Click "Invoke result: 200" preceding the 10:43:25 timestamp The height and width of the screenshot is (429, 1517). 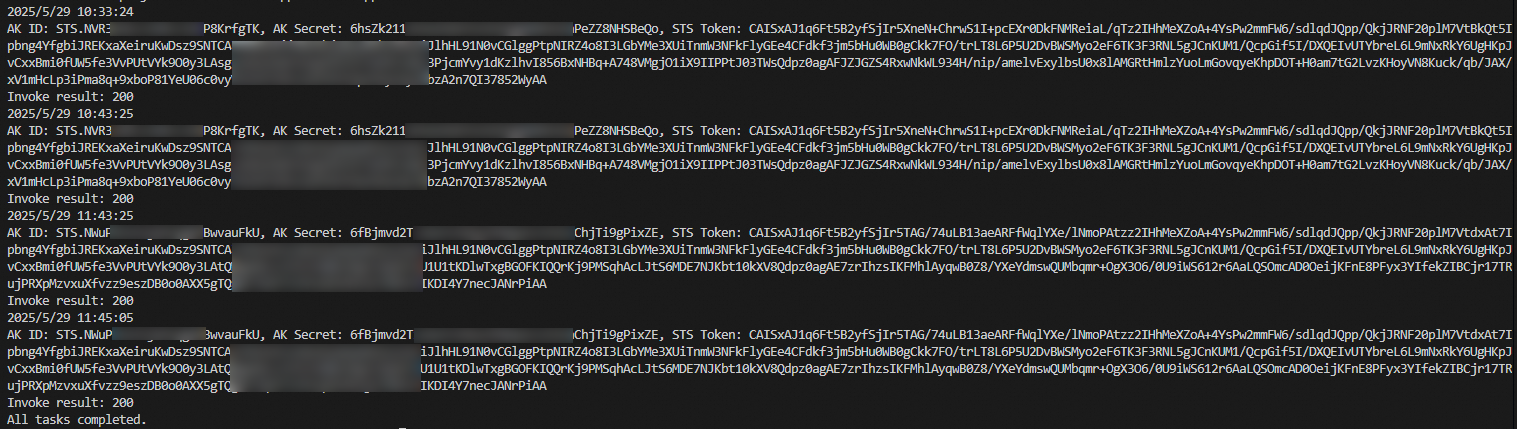click(x=70, y=96)
